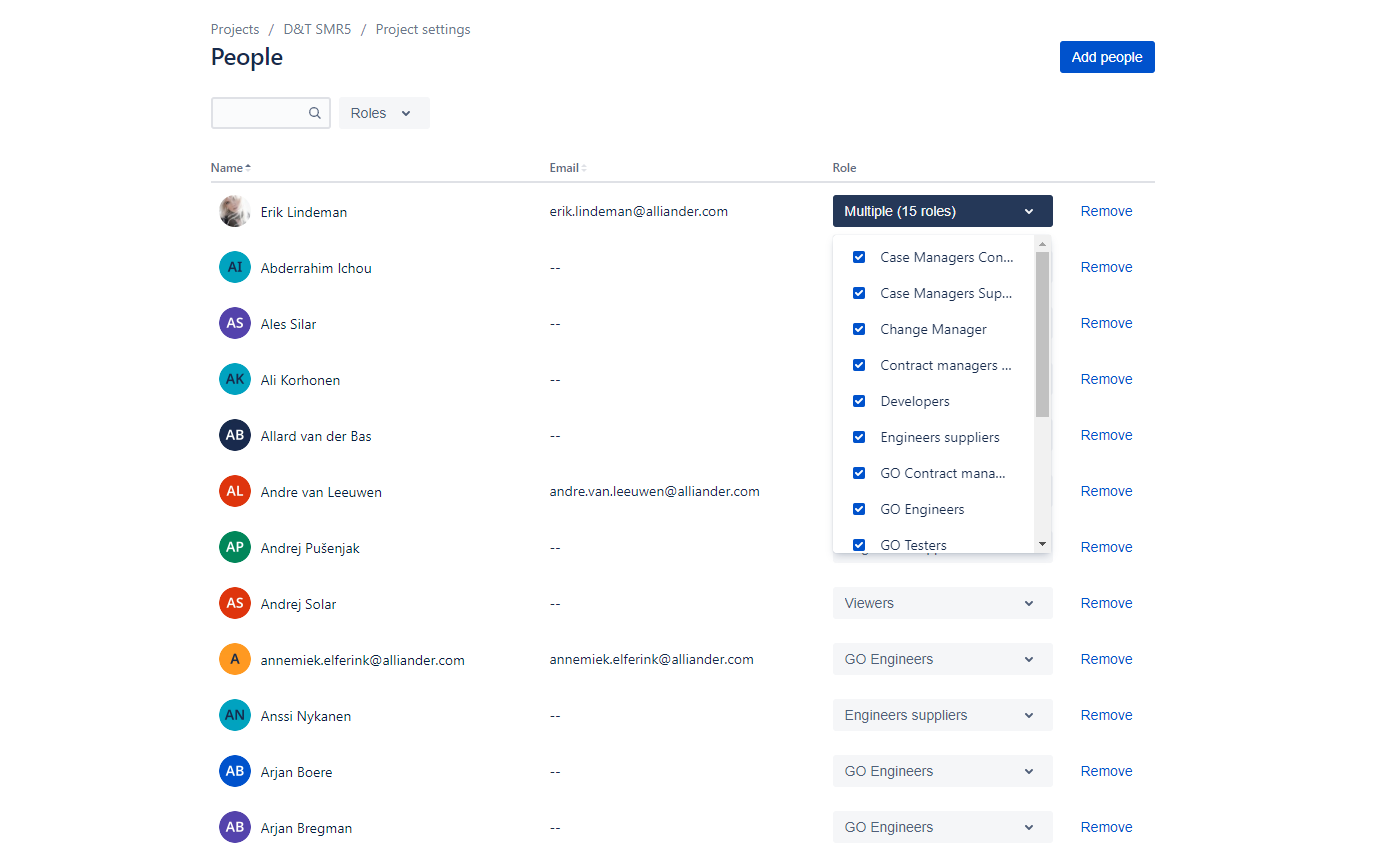The image size is (1374, 851).
Task: Uncheck the Engineers suppliers checkbox
Action: [858, 437]
